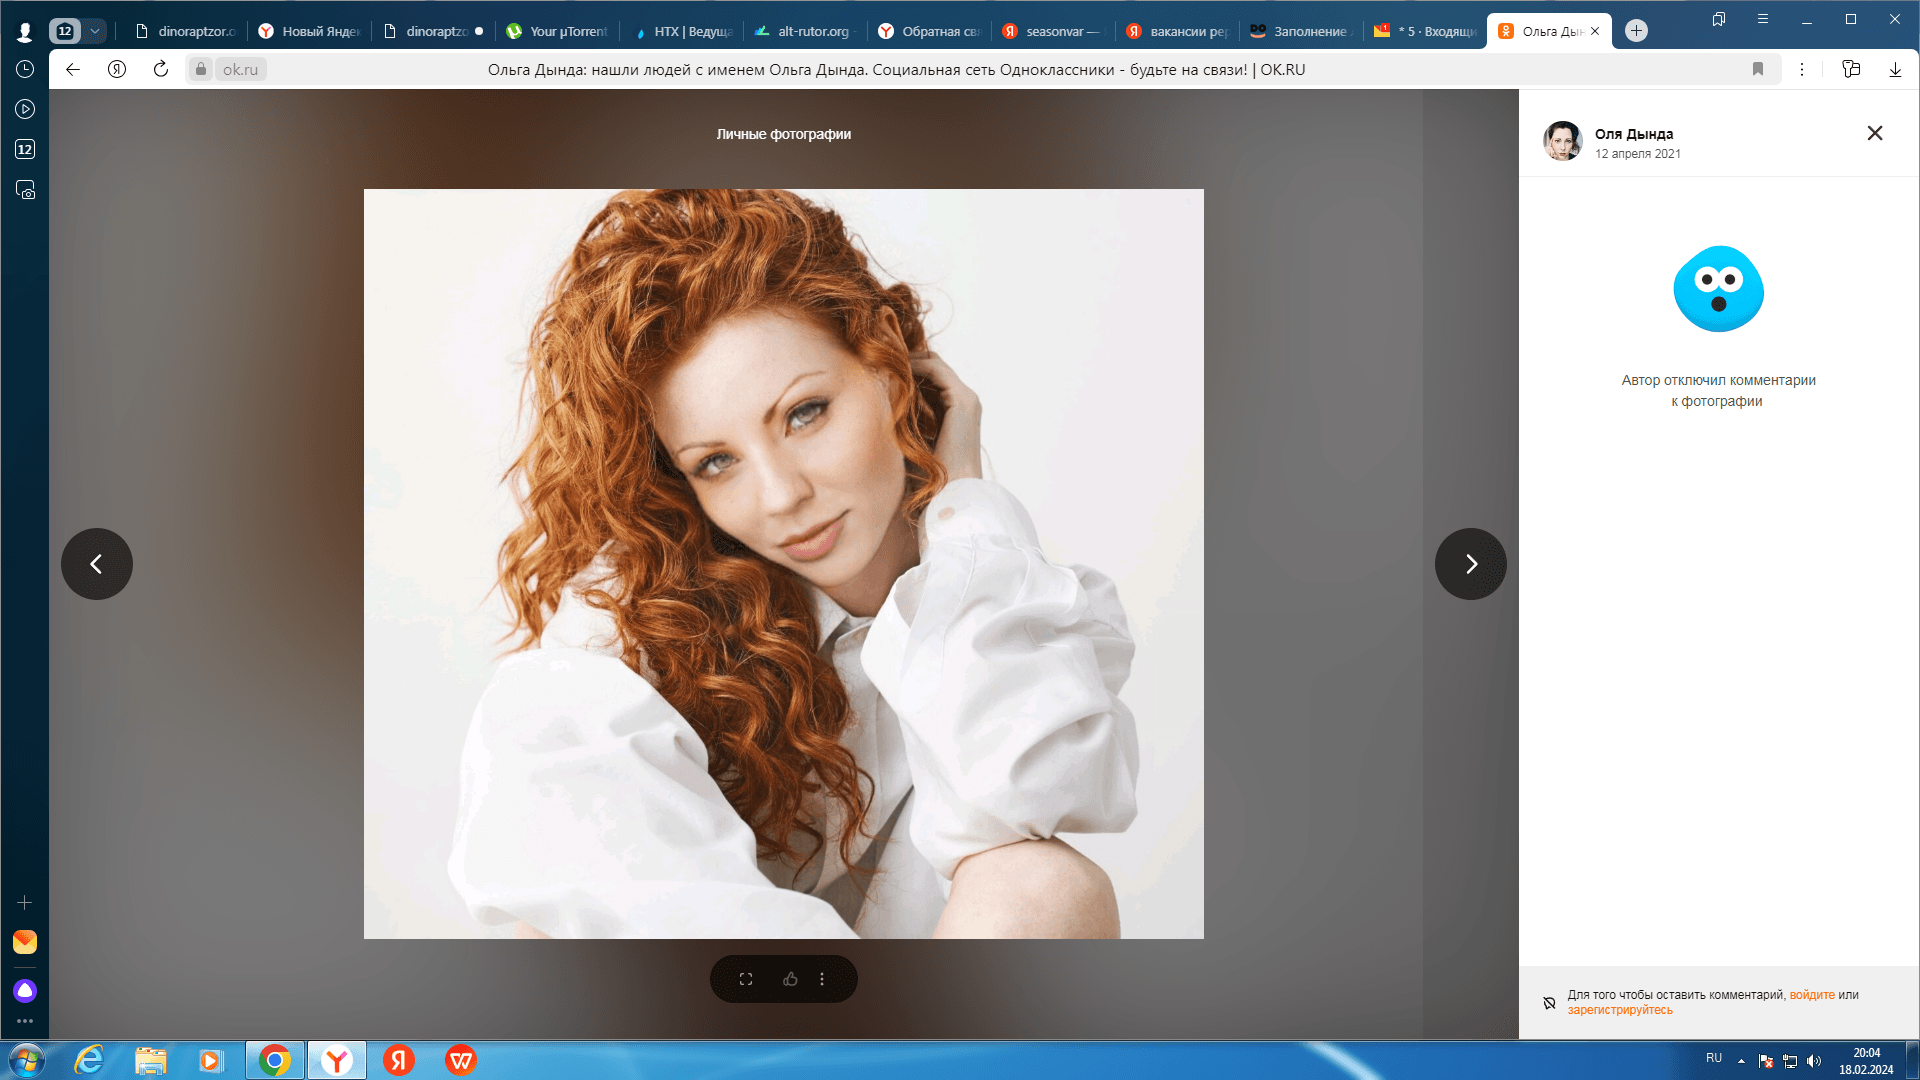Click the ok.ru address field
Viewport: 1920px width, 1080px height.
[240, 69]
